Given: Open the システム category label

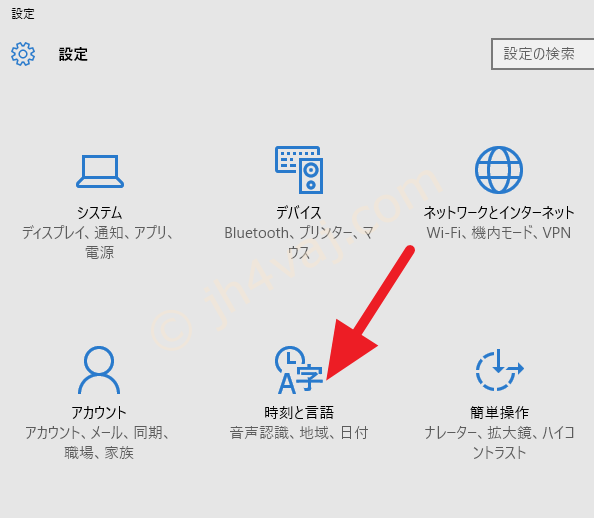Looking at the screenshot, I should pyautogui.click(x=100, y=213).
